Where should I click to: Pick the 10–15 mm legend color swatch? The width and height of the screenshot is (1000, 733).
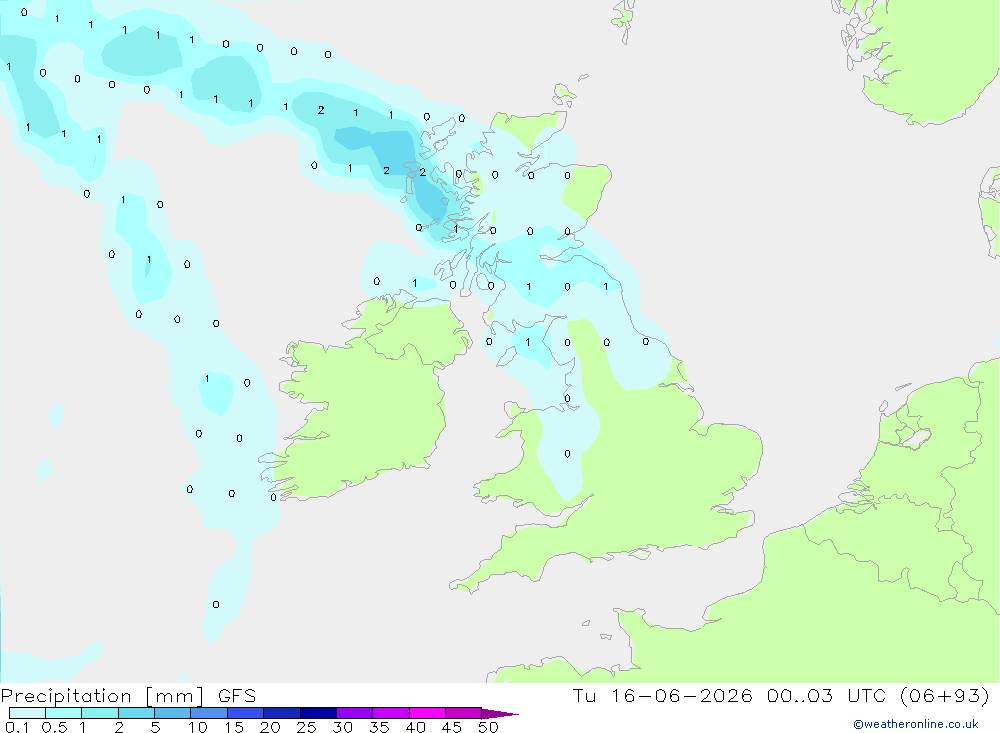tap(209, 713)
